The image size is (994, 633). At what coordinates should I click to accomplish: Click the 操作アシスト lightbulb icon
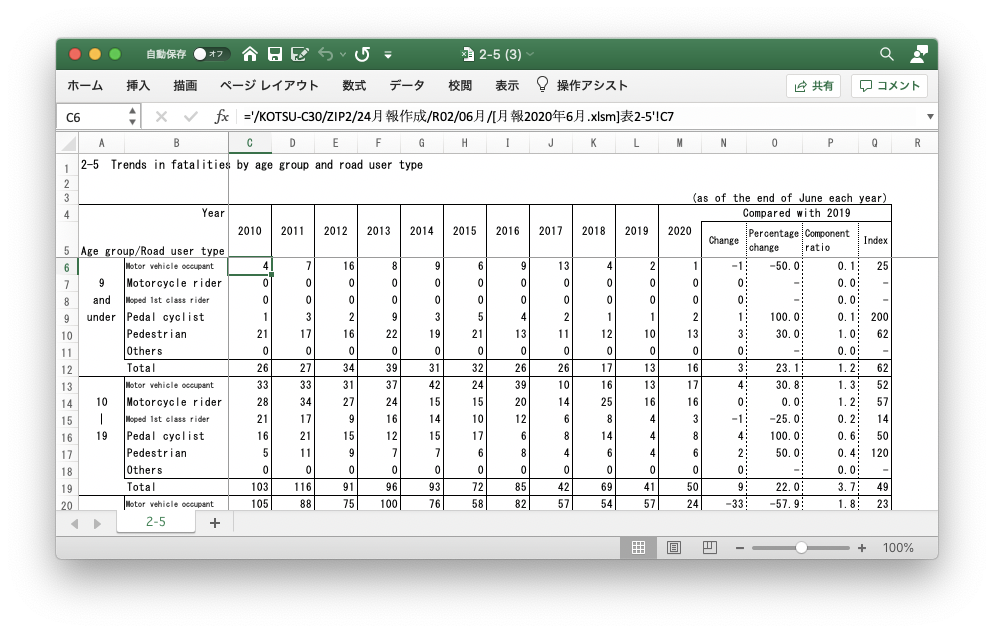(542, 84)
